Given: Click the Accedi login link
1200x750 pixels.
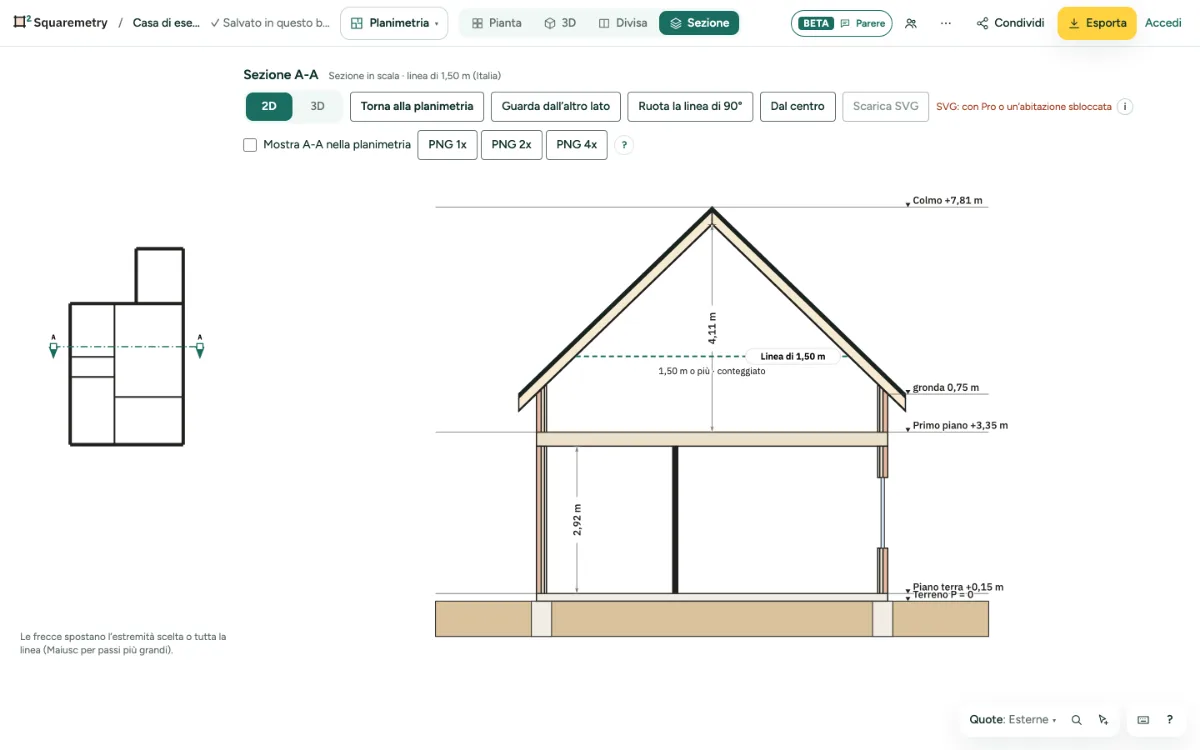Looking at the screenshot, I should [1163, 23].
